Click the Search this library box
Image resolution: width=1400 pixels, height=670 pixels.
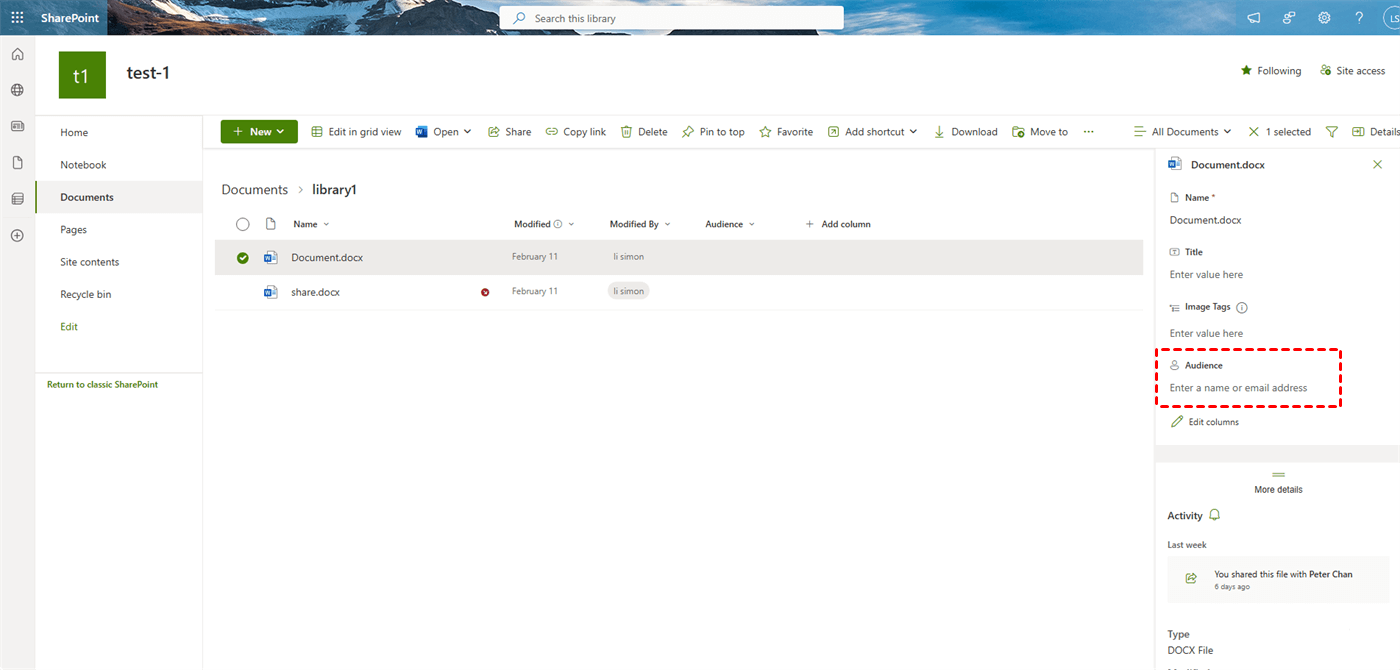pos(671,18)
